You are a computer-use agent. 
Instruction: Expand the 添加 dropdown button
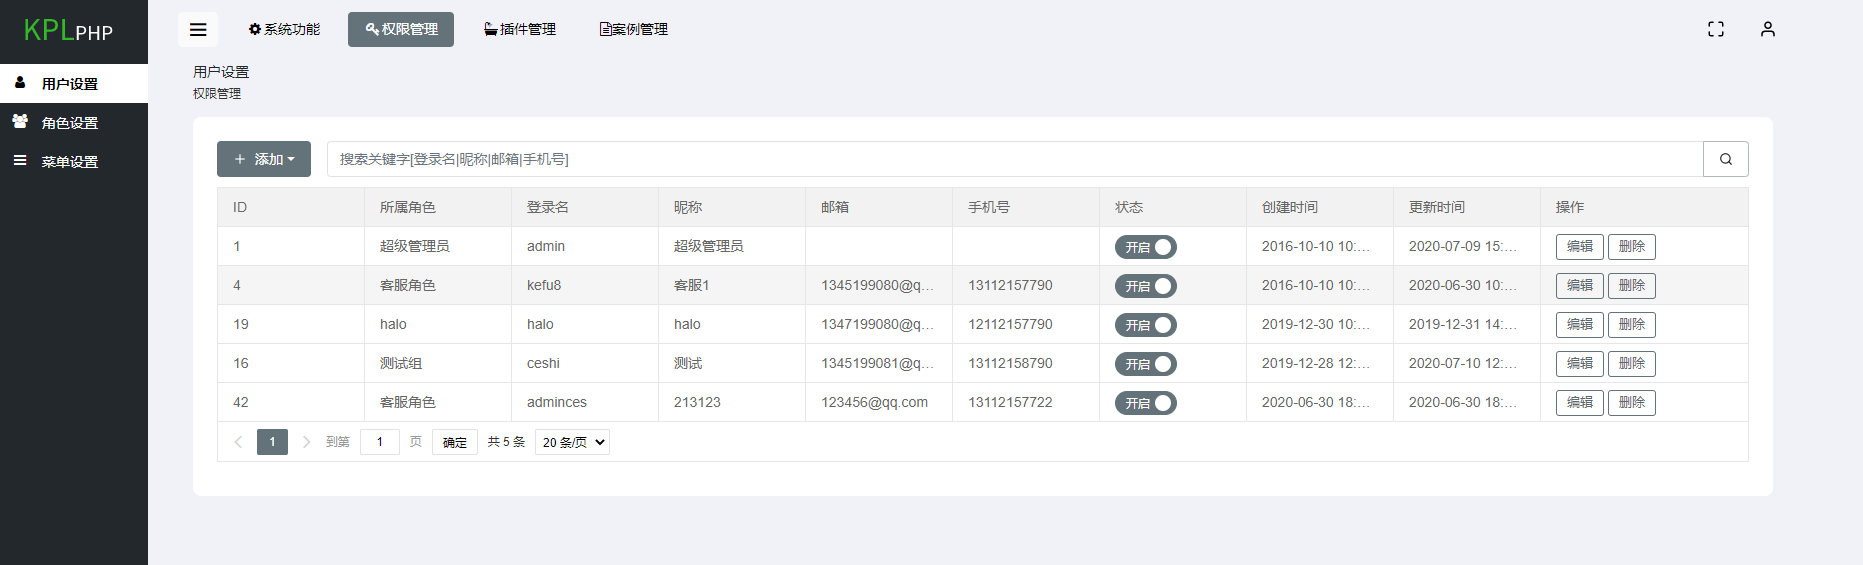(264, 159)
